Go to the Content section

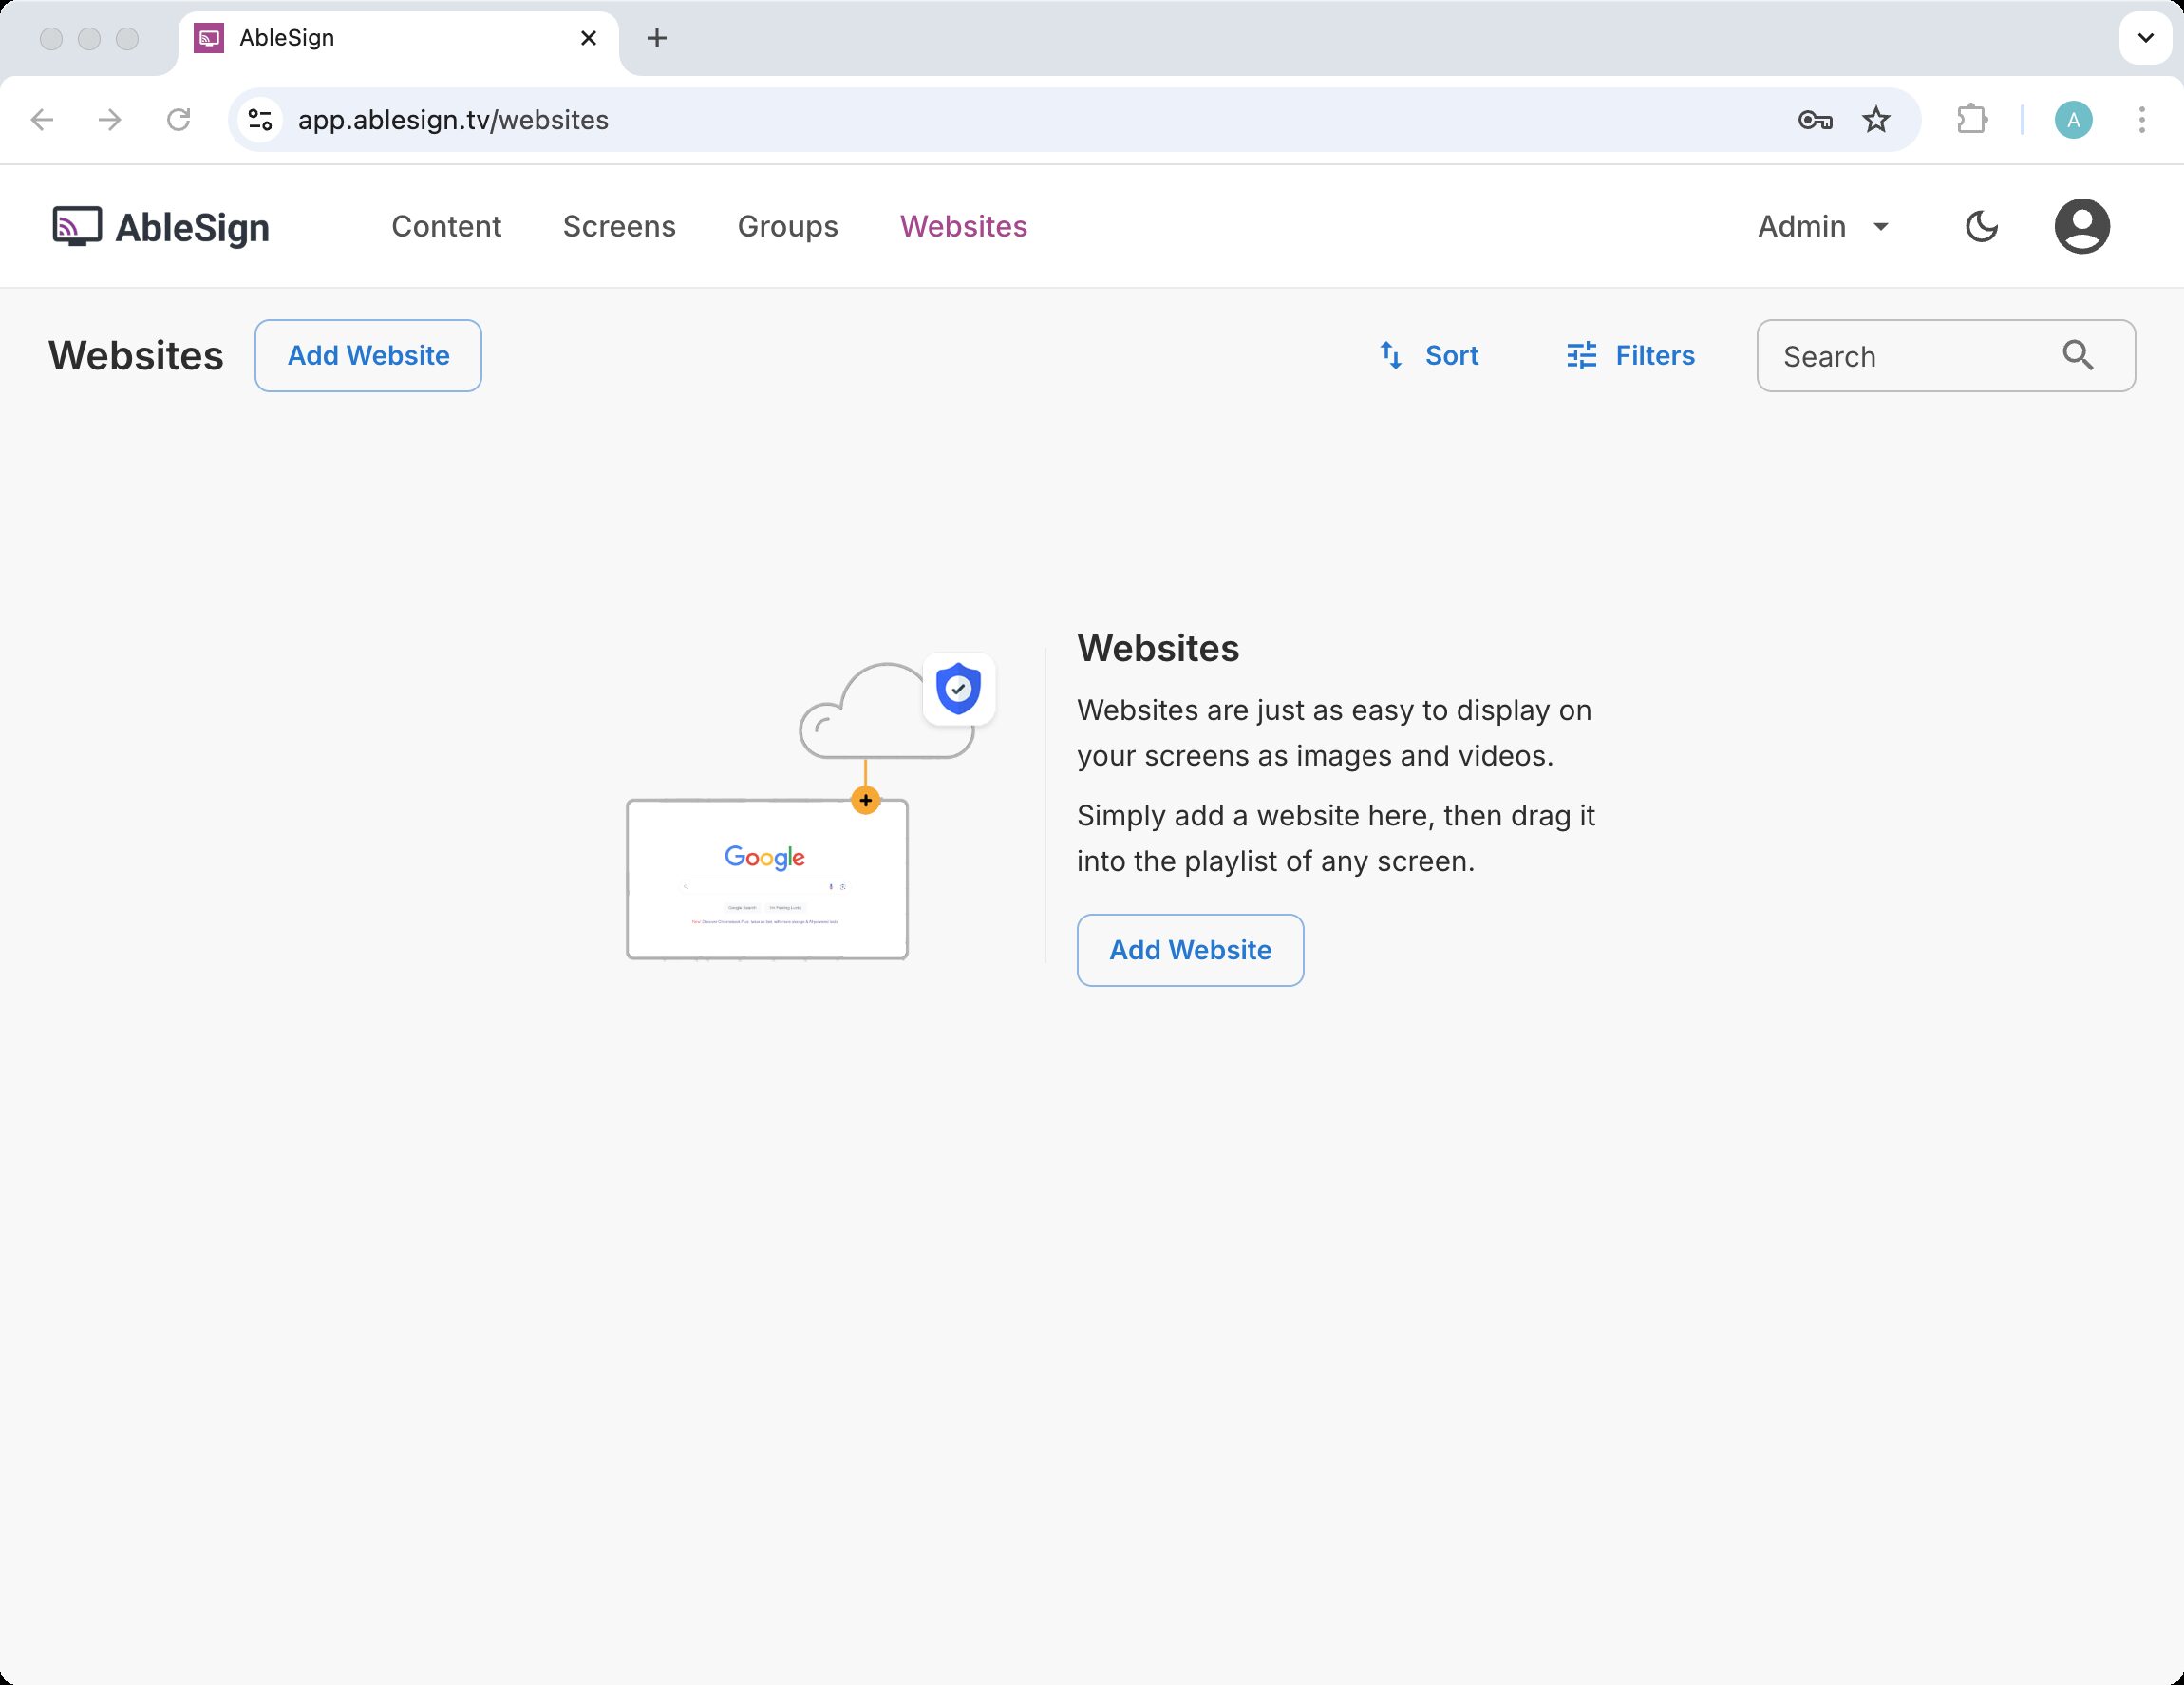[x=446, y=227]
